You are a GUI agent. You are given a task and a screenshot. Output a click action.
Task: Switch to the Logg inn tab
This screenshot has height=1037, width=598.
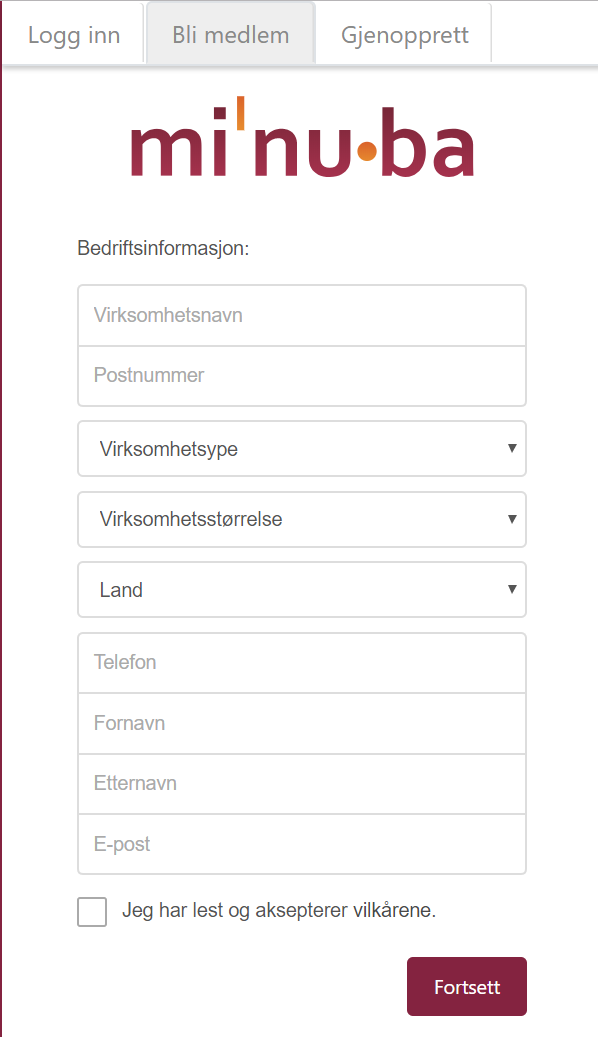click(x=74, y=34)
